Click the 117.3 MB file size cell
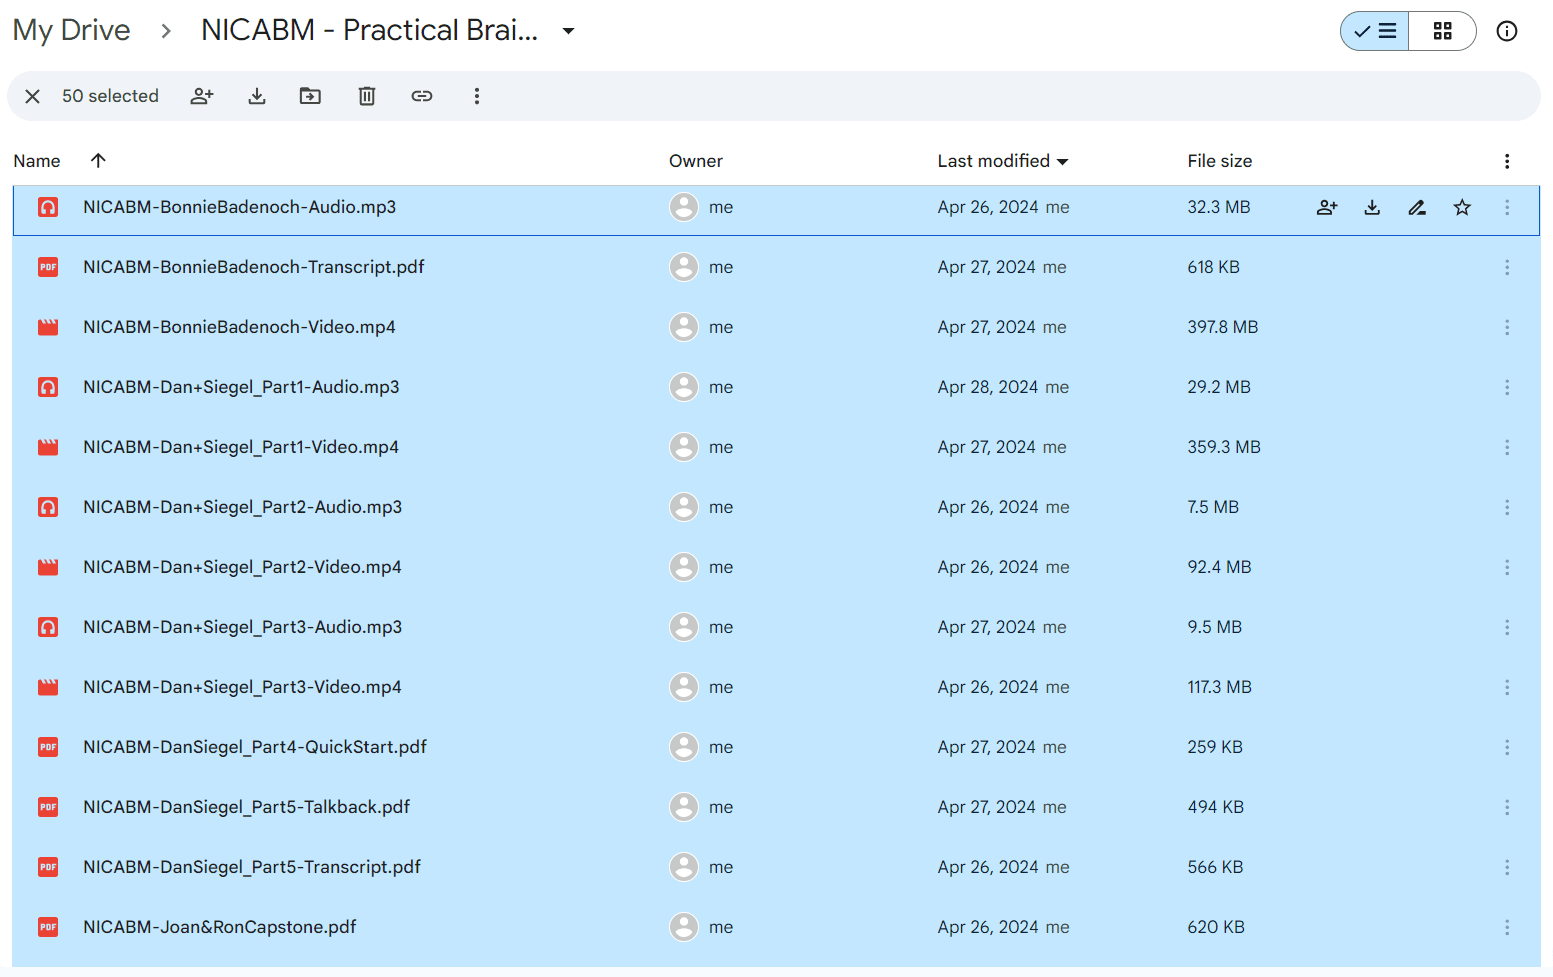Image resolution: width=1553 pixels, height=977 pixels. click(x=1220, y=687)
